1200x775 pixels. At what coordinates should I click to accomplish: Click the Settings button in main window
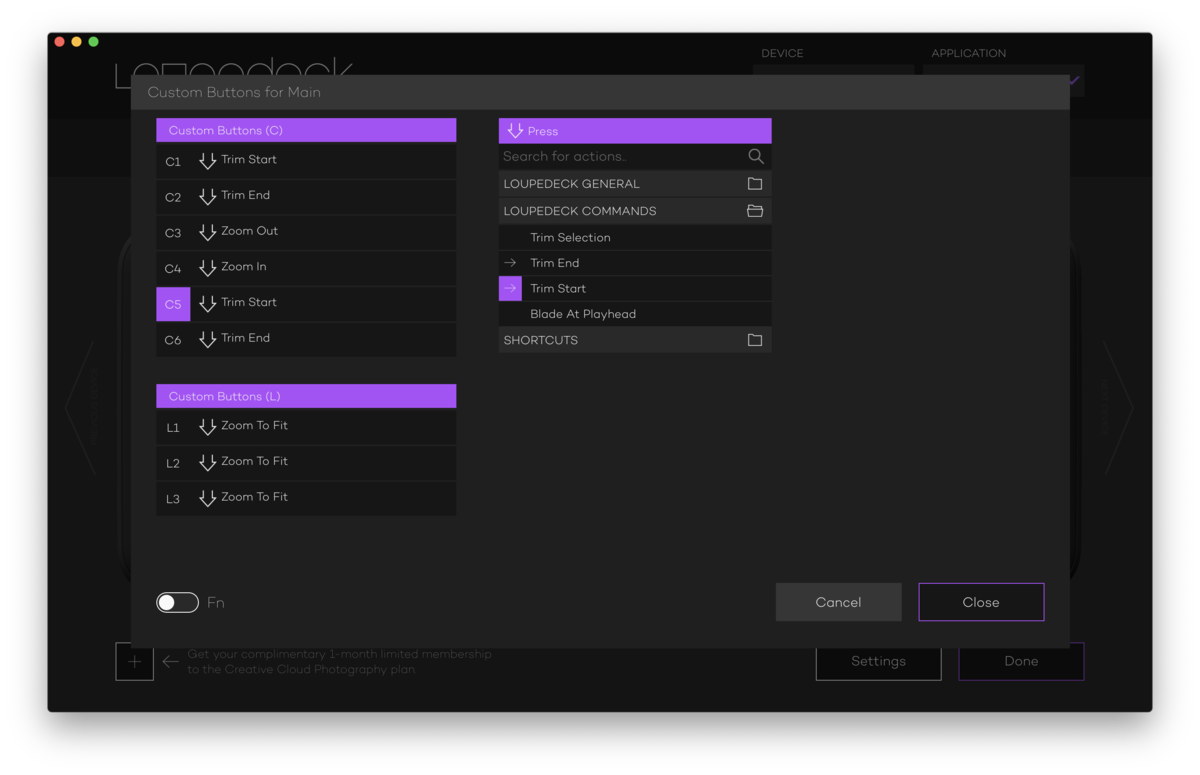[878, 661]
